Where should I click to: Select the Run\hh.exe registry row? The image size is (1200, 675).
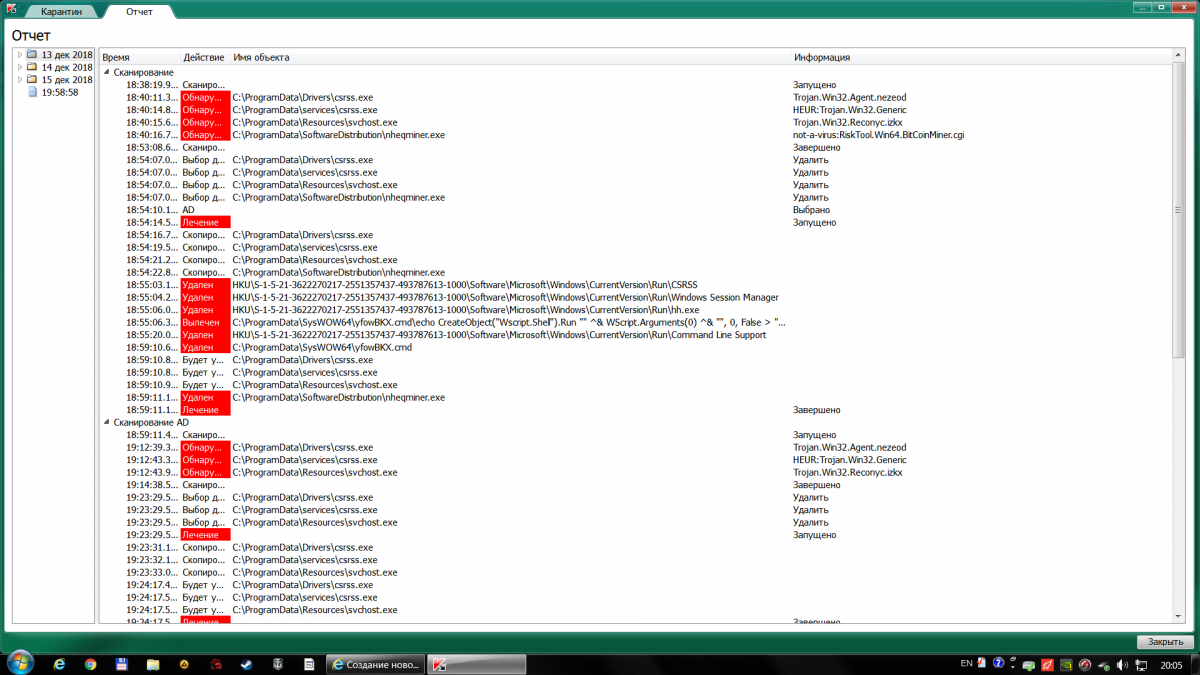(635, 310)
